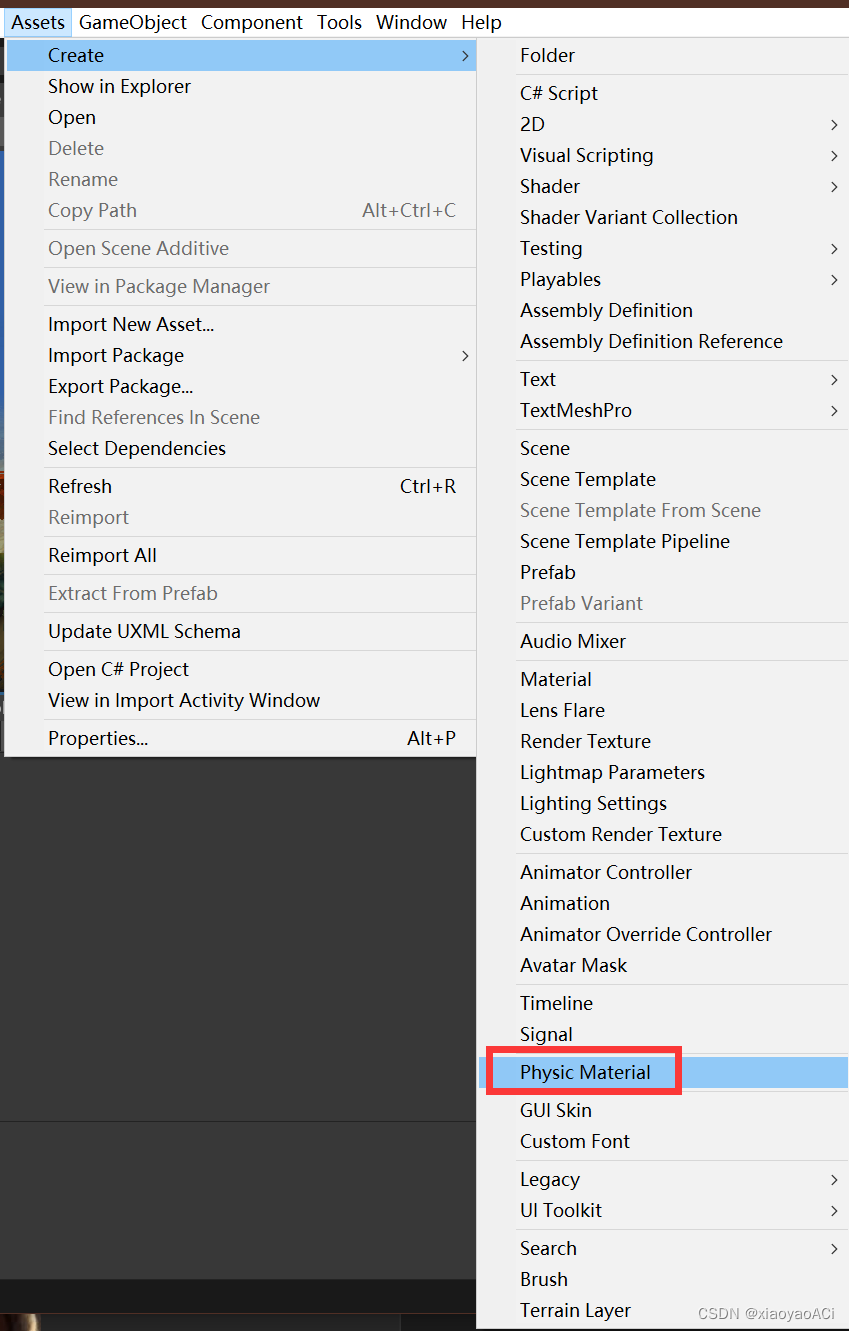Create an Avatar Mask
Image resolution: width=849 pixels, height=1331 pixels.
coord(663,965)
